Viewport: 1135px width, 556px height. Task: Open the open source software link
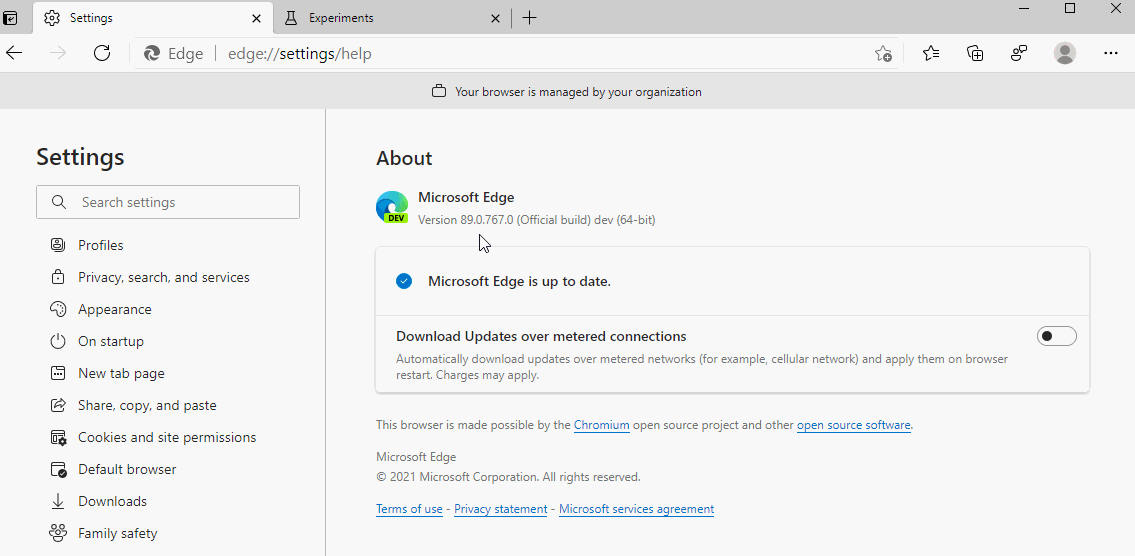(x=853, y=425)
